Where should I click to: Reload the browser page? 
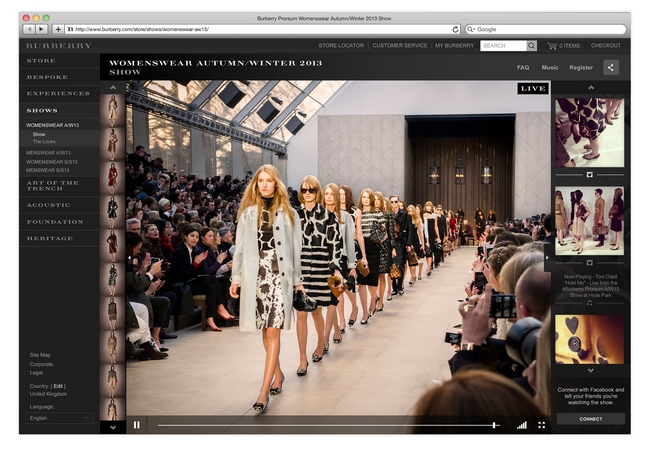[455, 29]
